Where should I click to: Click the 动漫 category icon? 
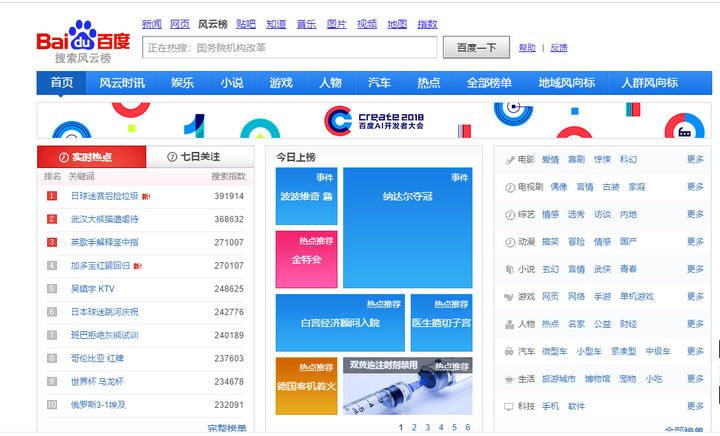point(509,242)
